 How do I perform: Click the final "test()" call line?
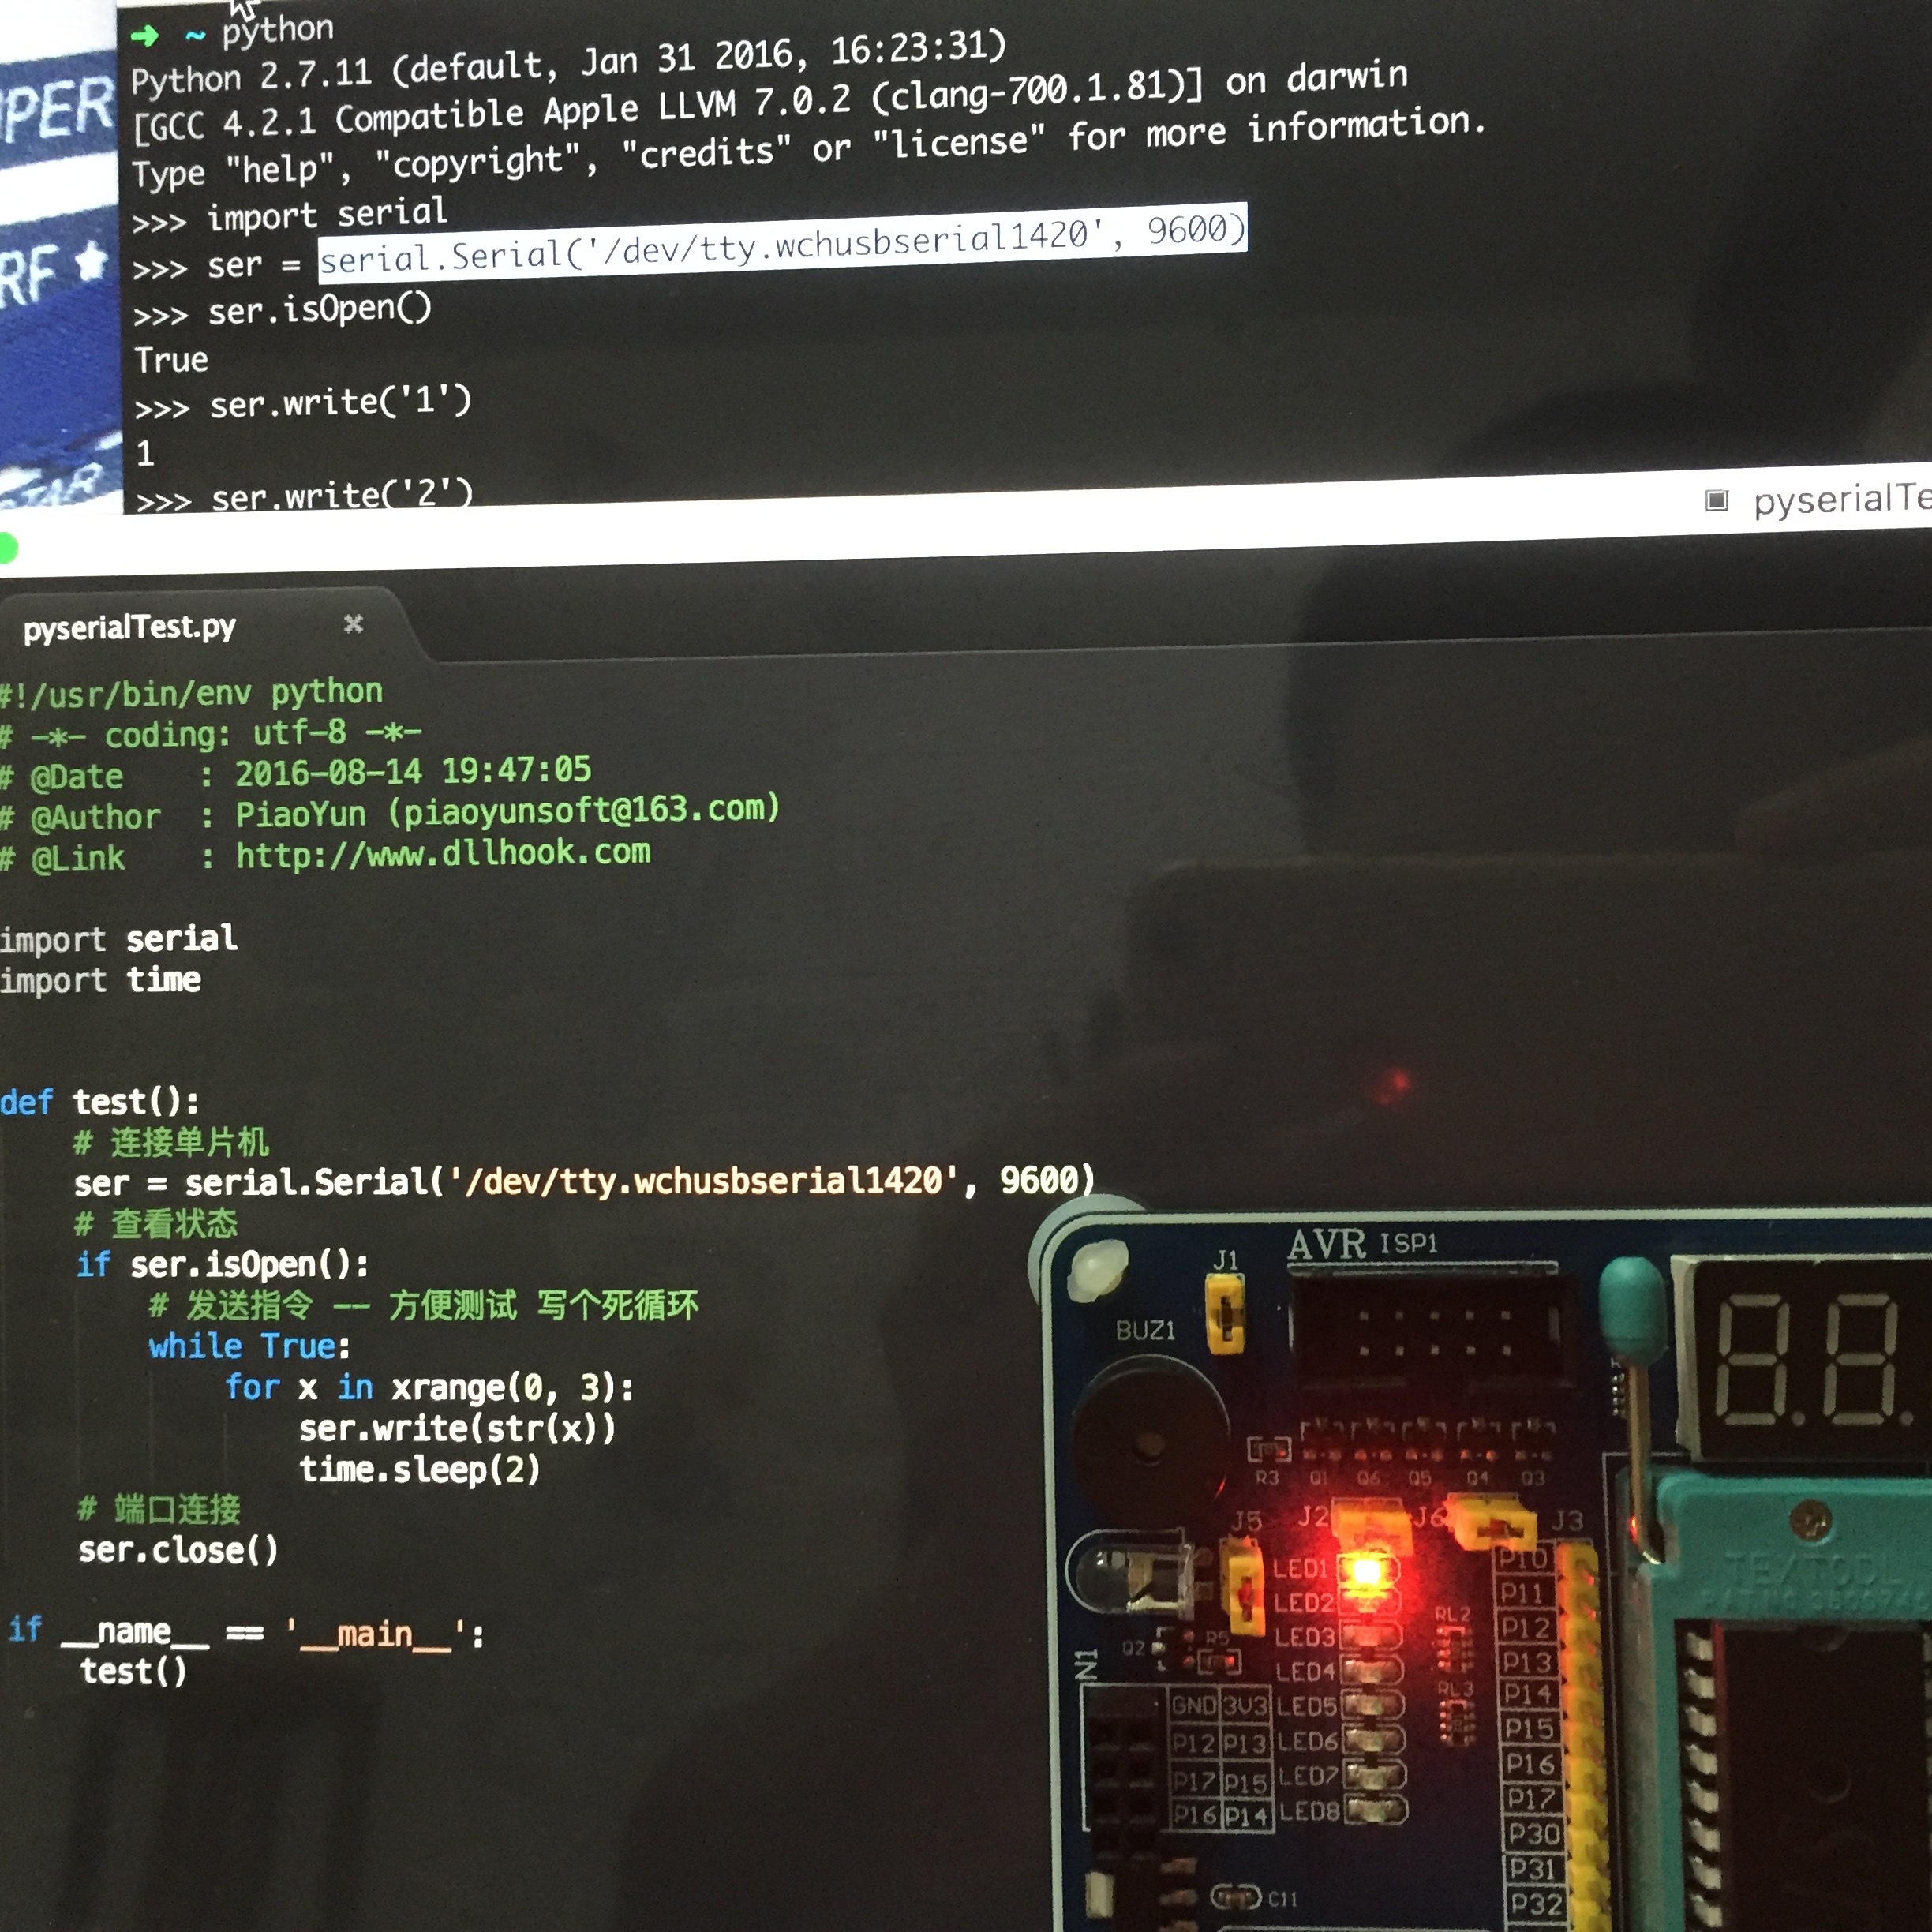[x=134, y=1672]
